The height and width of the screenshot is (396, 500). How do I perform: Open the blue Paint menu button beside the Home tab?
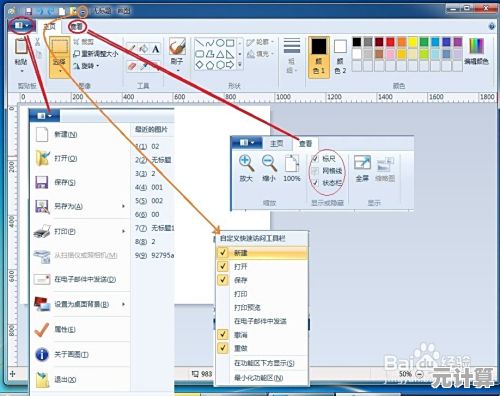coord(21,25)
